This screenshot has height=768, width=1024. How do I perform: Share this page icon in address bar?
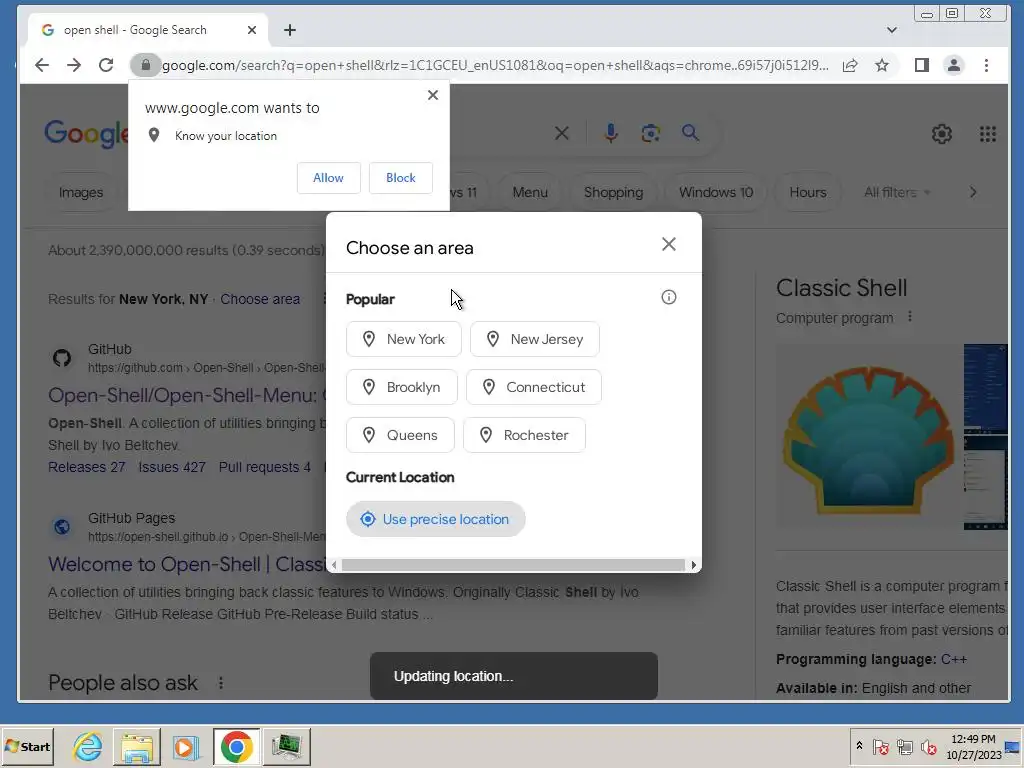[850, 65]
